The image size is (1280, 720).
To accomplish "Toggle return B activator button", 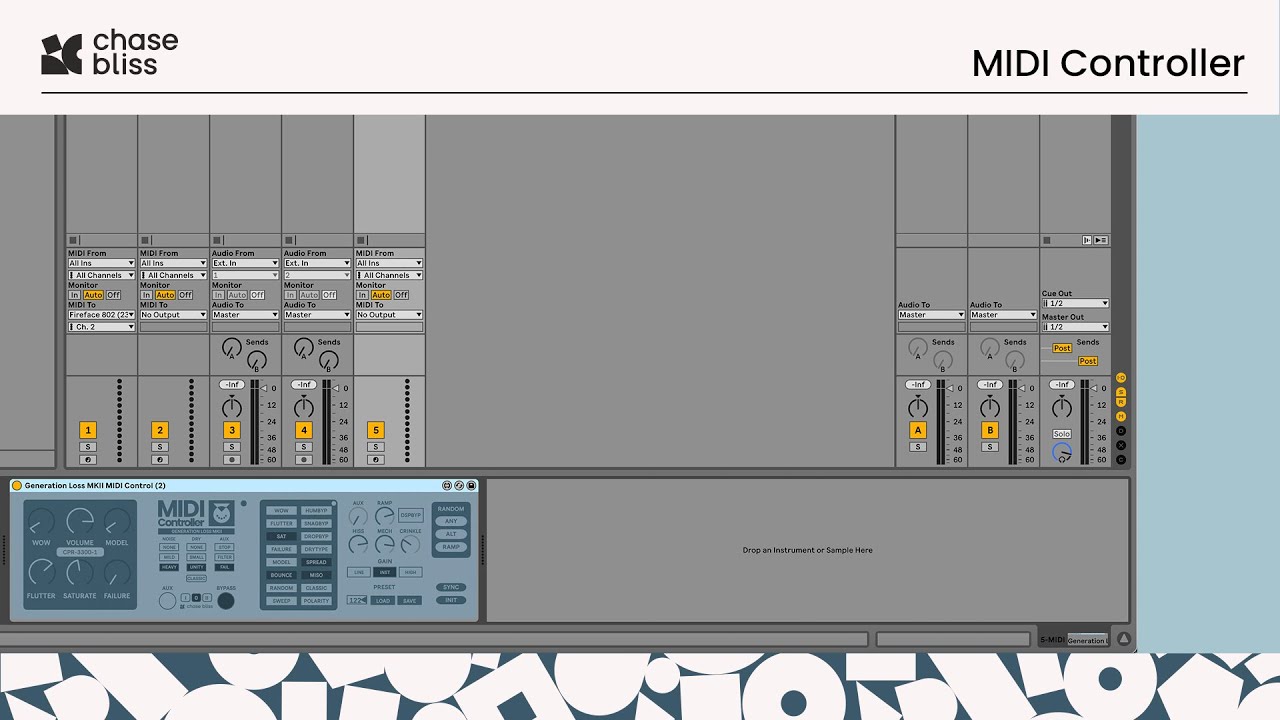I will point(990,430).
